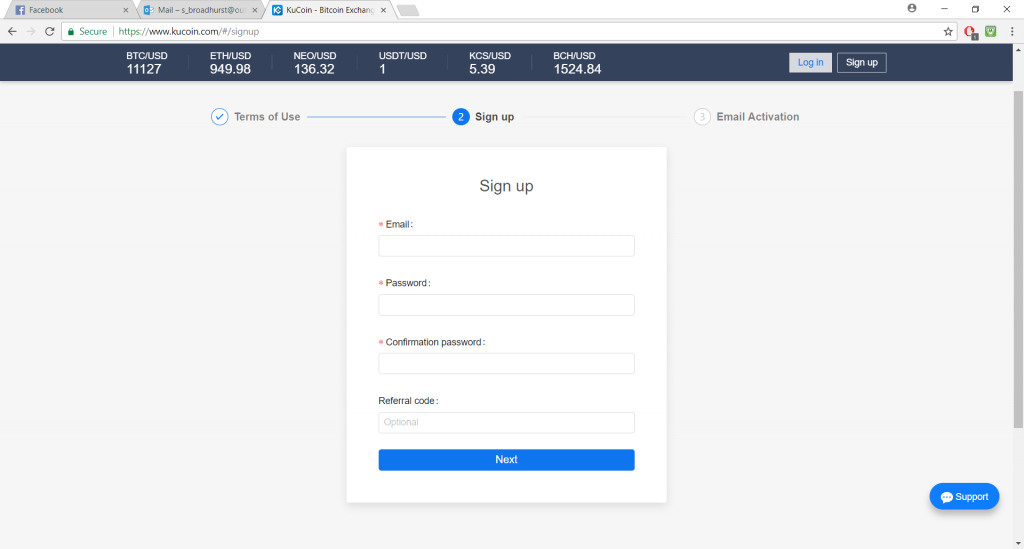The width and height of the screenshot is (1024, 549).
Task: Focus the Email input field
Action: (x=506, y=246)
